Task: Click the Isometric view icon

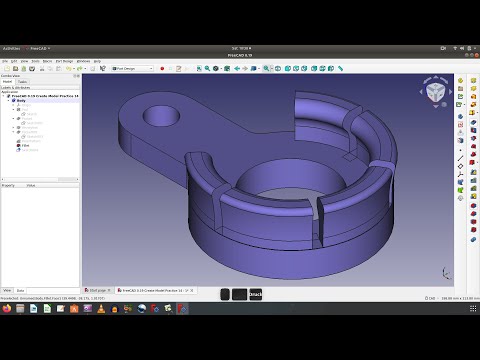Action: (x=278, y=68)
